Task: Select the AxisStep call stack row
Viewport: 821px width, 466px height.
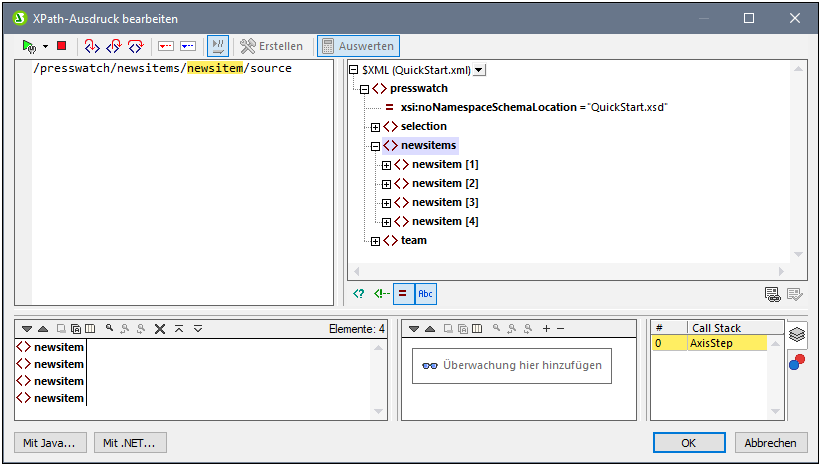Action: (726, 343)
